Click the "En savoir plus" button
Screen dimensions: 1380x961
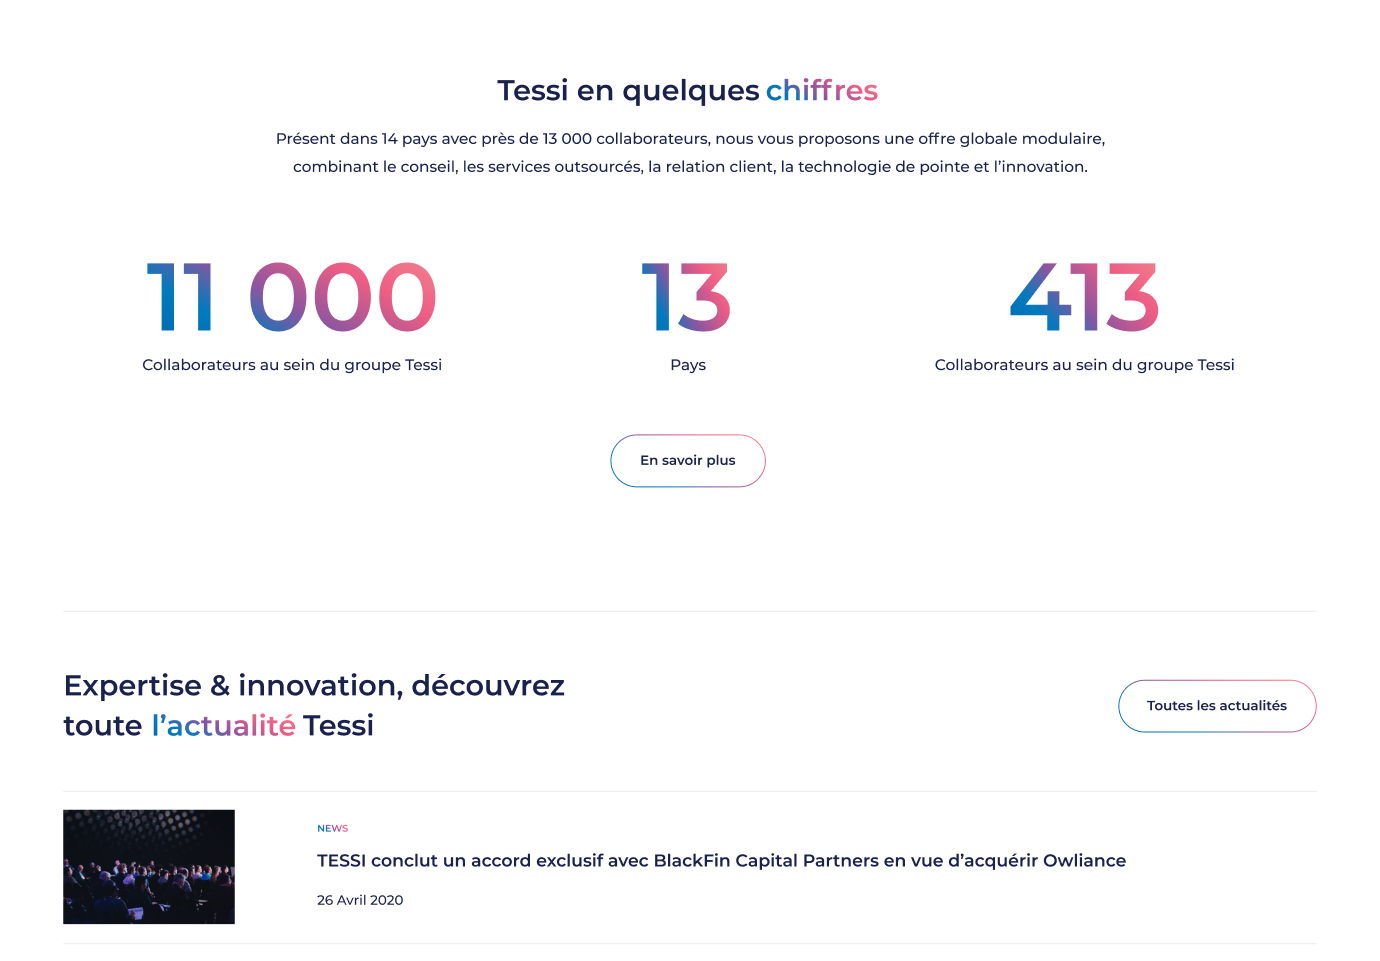(x=688, y=461)
